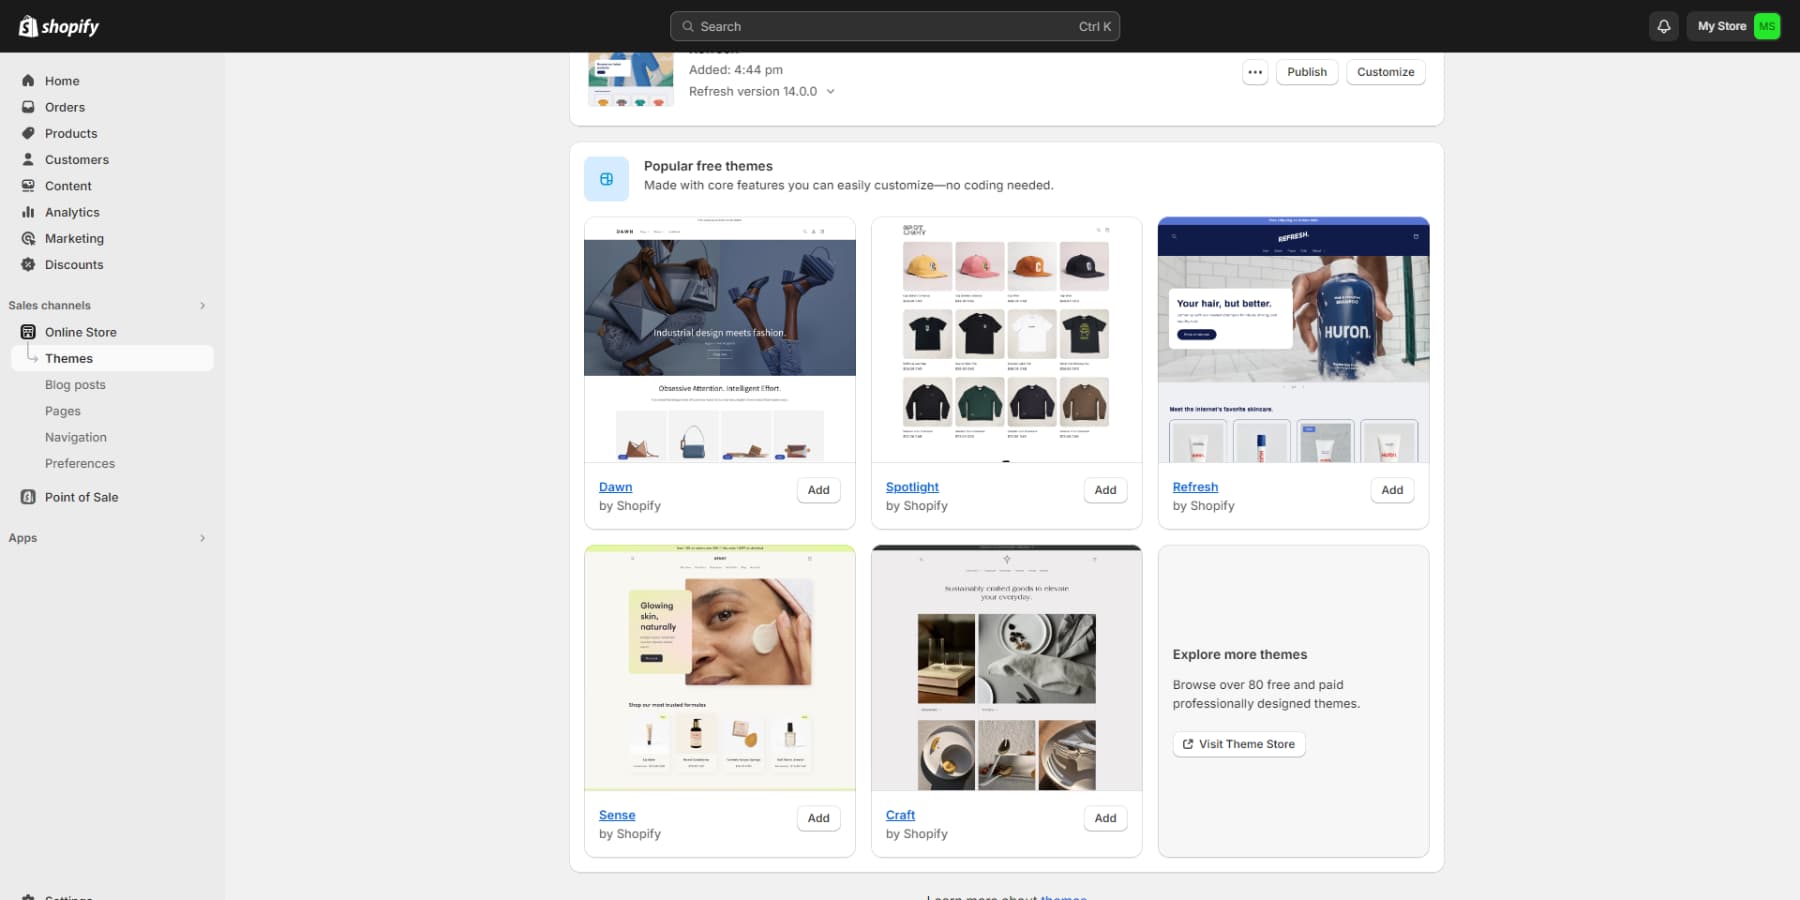This screenshot has width=1800, height=900.
Task: Add the Spotlight theme
Action: click(x=1104, y=490)
